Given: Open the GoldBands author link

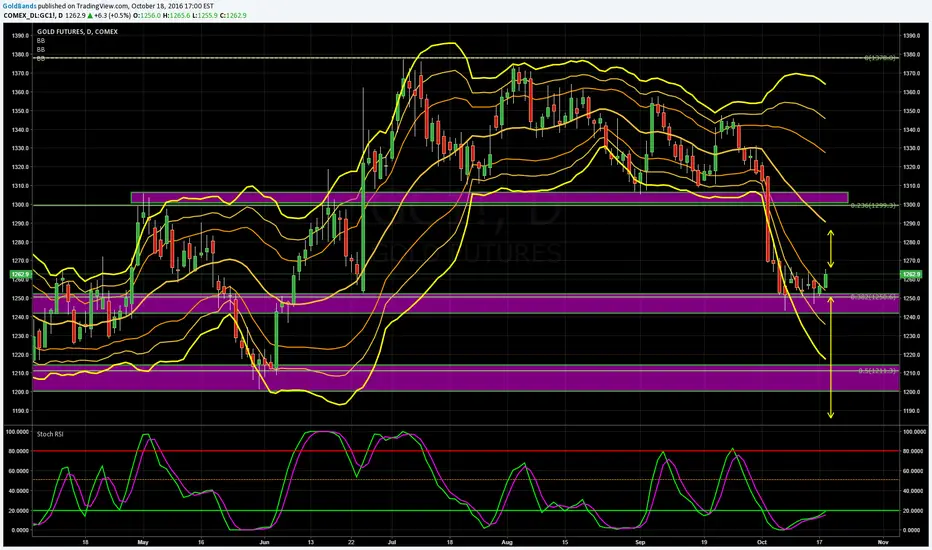Looking at the screenshot, I should click(20, 6).
